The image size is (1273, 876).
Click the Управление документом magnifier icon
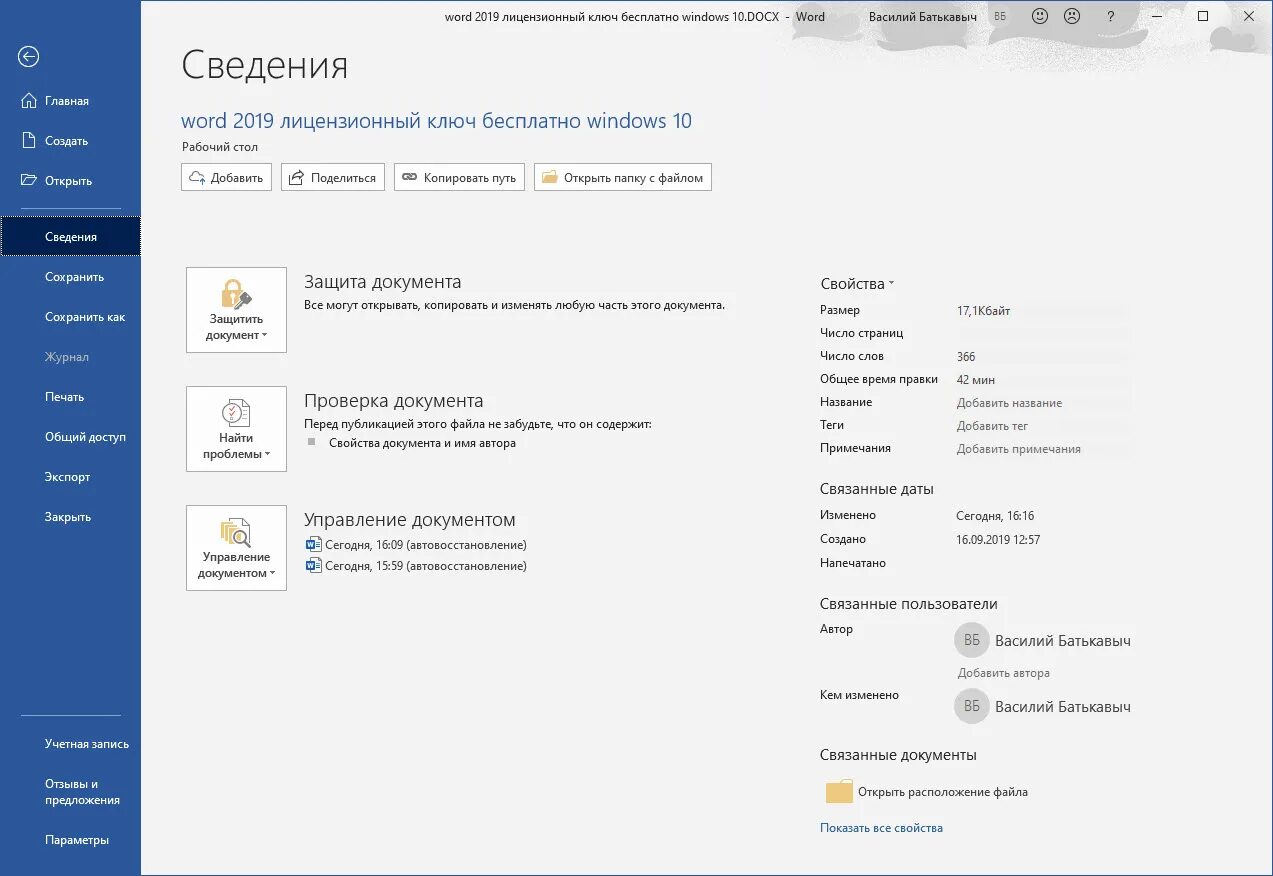pyautogui.click(x=236, y=532)
